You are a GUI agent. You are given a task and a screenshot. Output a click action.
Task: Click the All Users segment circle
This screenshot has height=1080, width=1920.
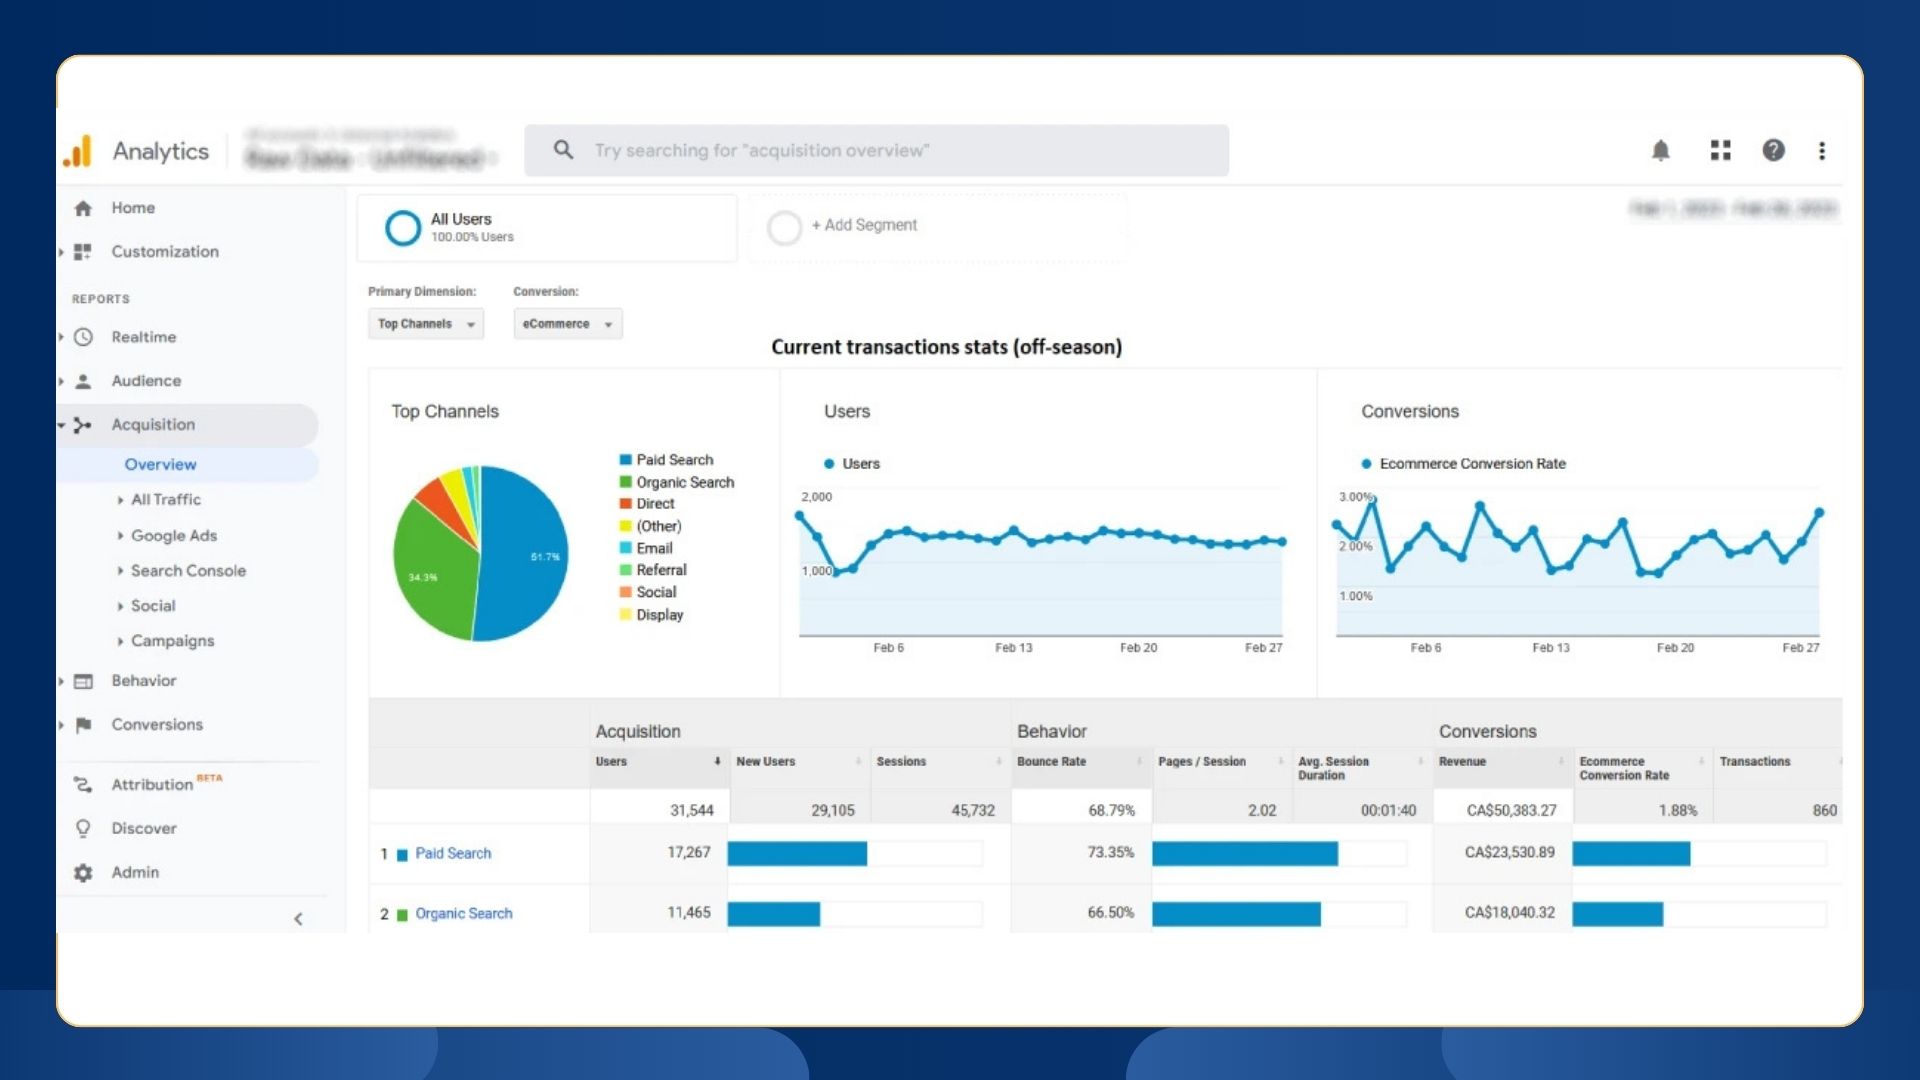[x=403, y=228]
